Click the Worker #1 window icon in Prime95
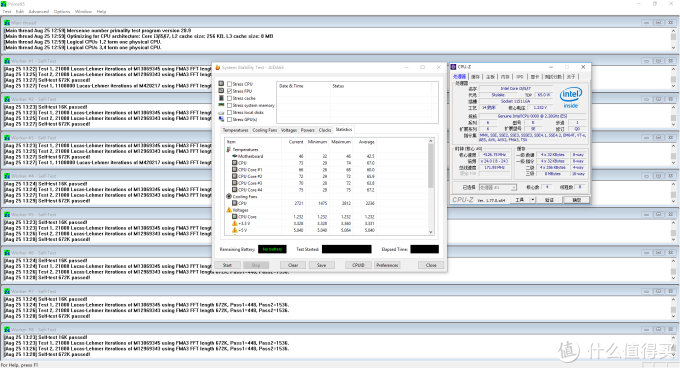This screenshot has width=680, height=368. [x=7, y=61]
